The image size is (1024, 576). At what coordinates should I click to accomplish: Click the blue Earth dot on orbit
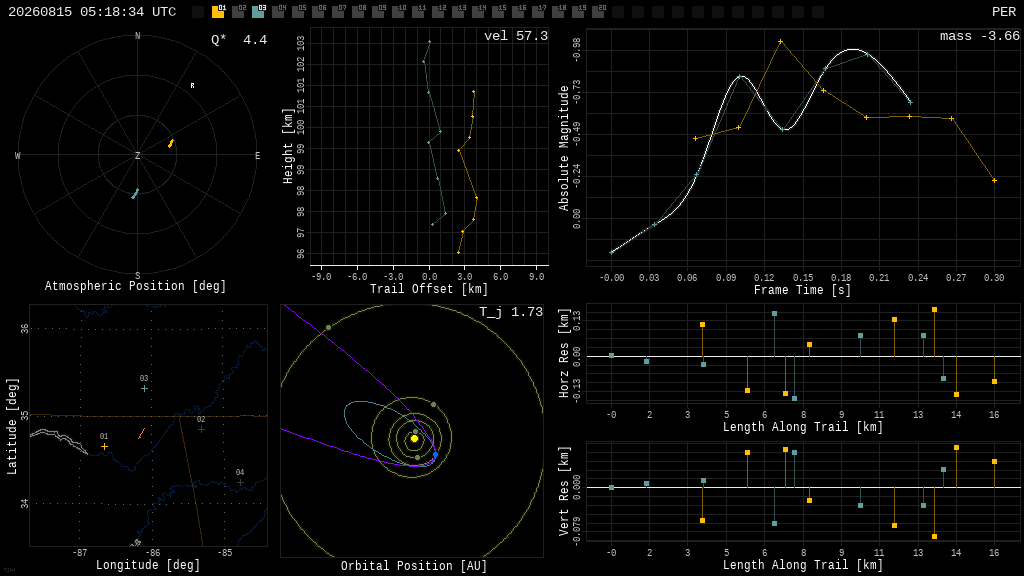pyautogui.click(x=436, y=454)
